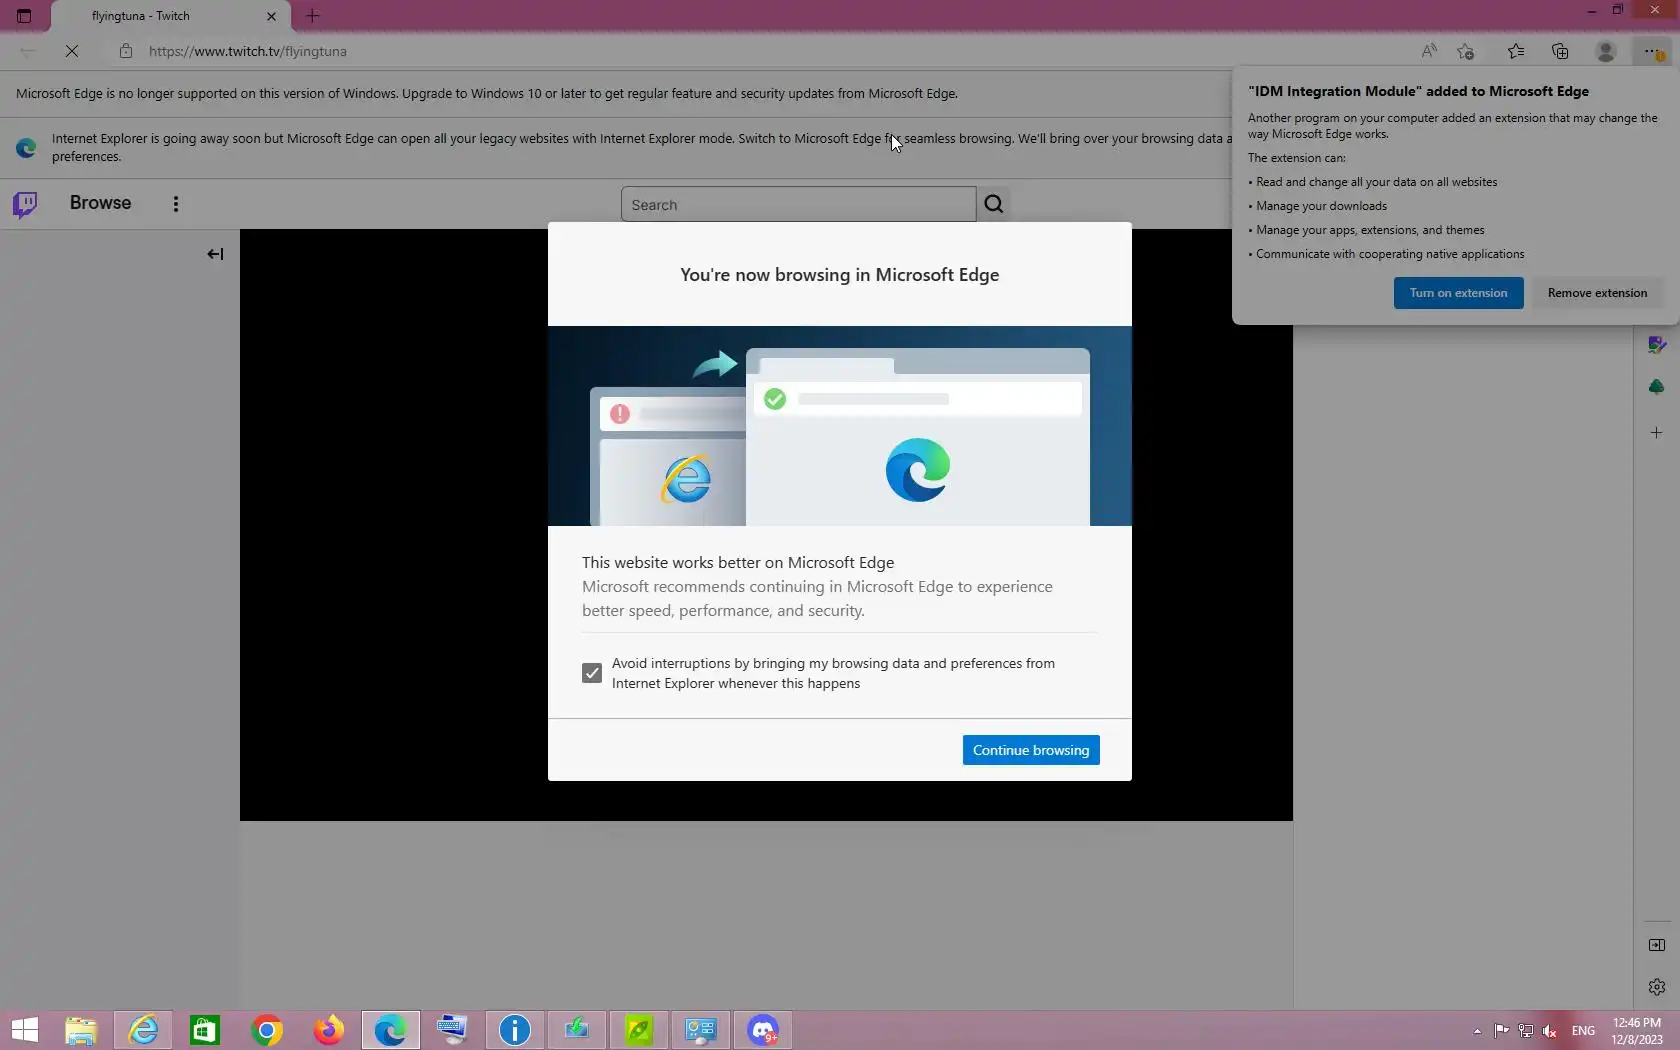Viewport: 1680px width, 1050px height.
Task: Click the browser back arrow
Action: pyautogui.click(x=28, y=51)
